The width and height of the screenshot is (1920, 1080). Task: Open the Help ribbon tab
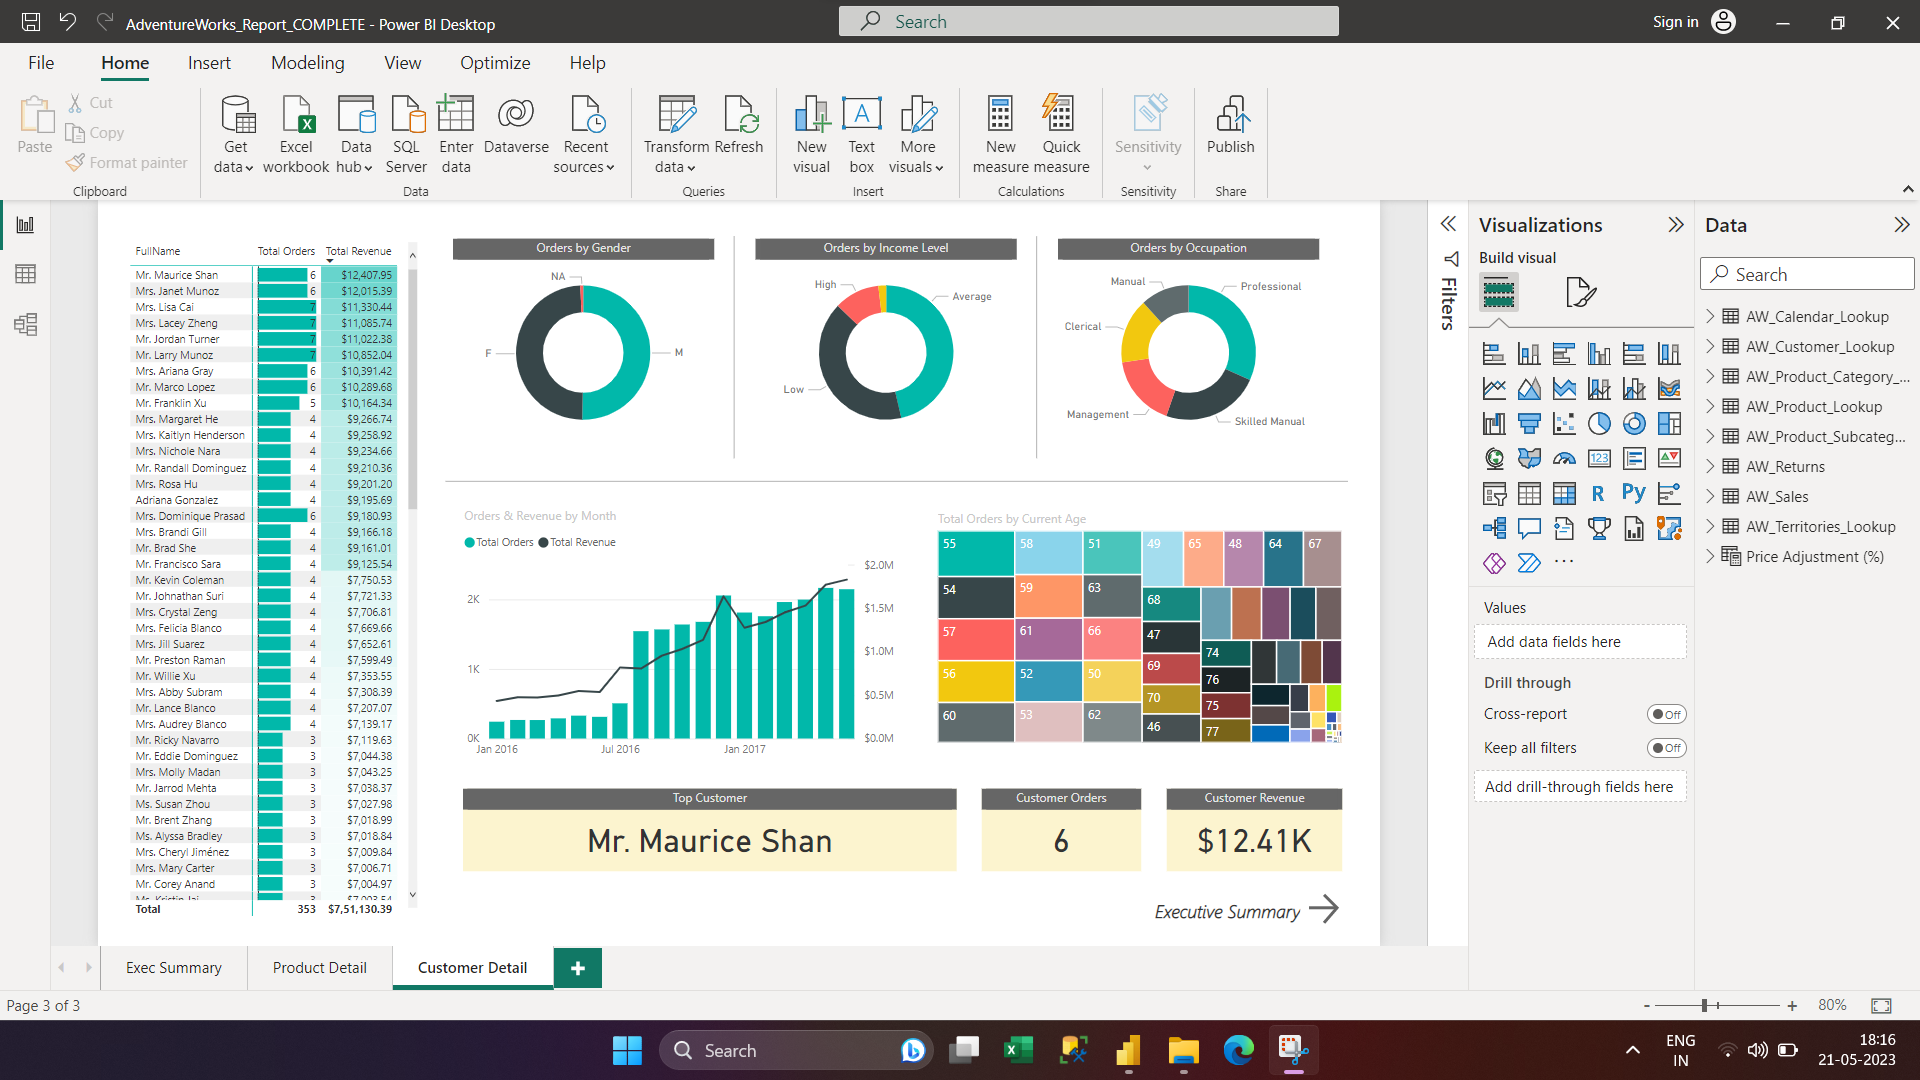tap(588, 63)
